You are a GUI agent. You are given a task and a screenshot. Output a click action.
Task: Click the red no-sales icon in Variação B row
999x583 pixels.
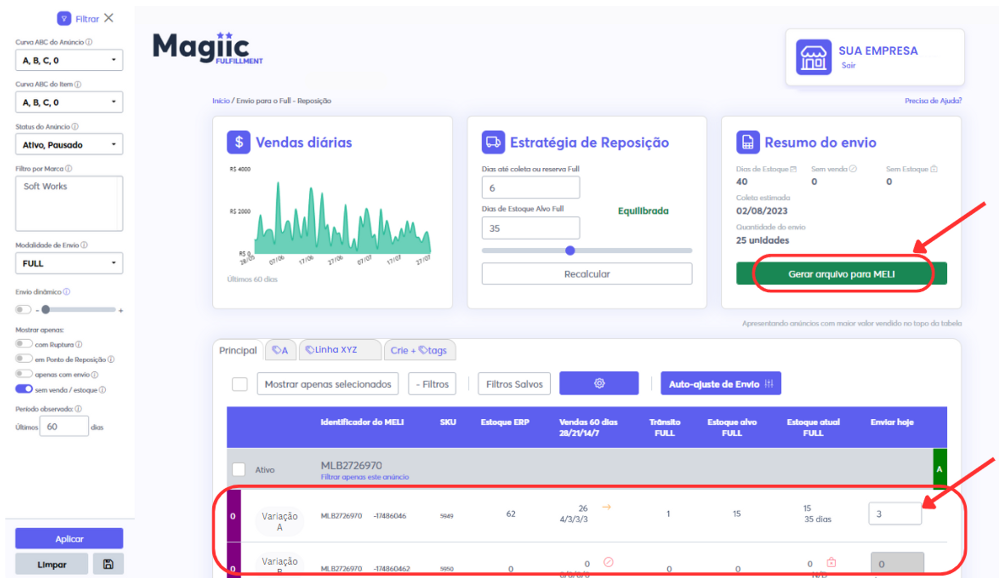608,562
